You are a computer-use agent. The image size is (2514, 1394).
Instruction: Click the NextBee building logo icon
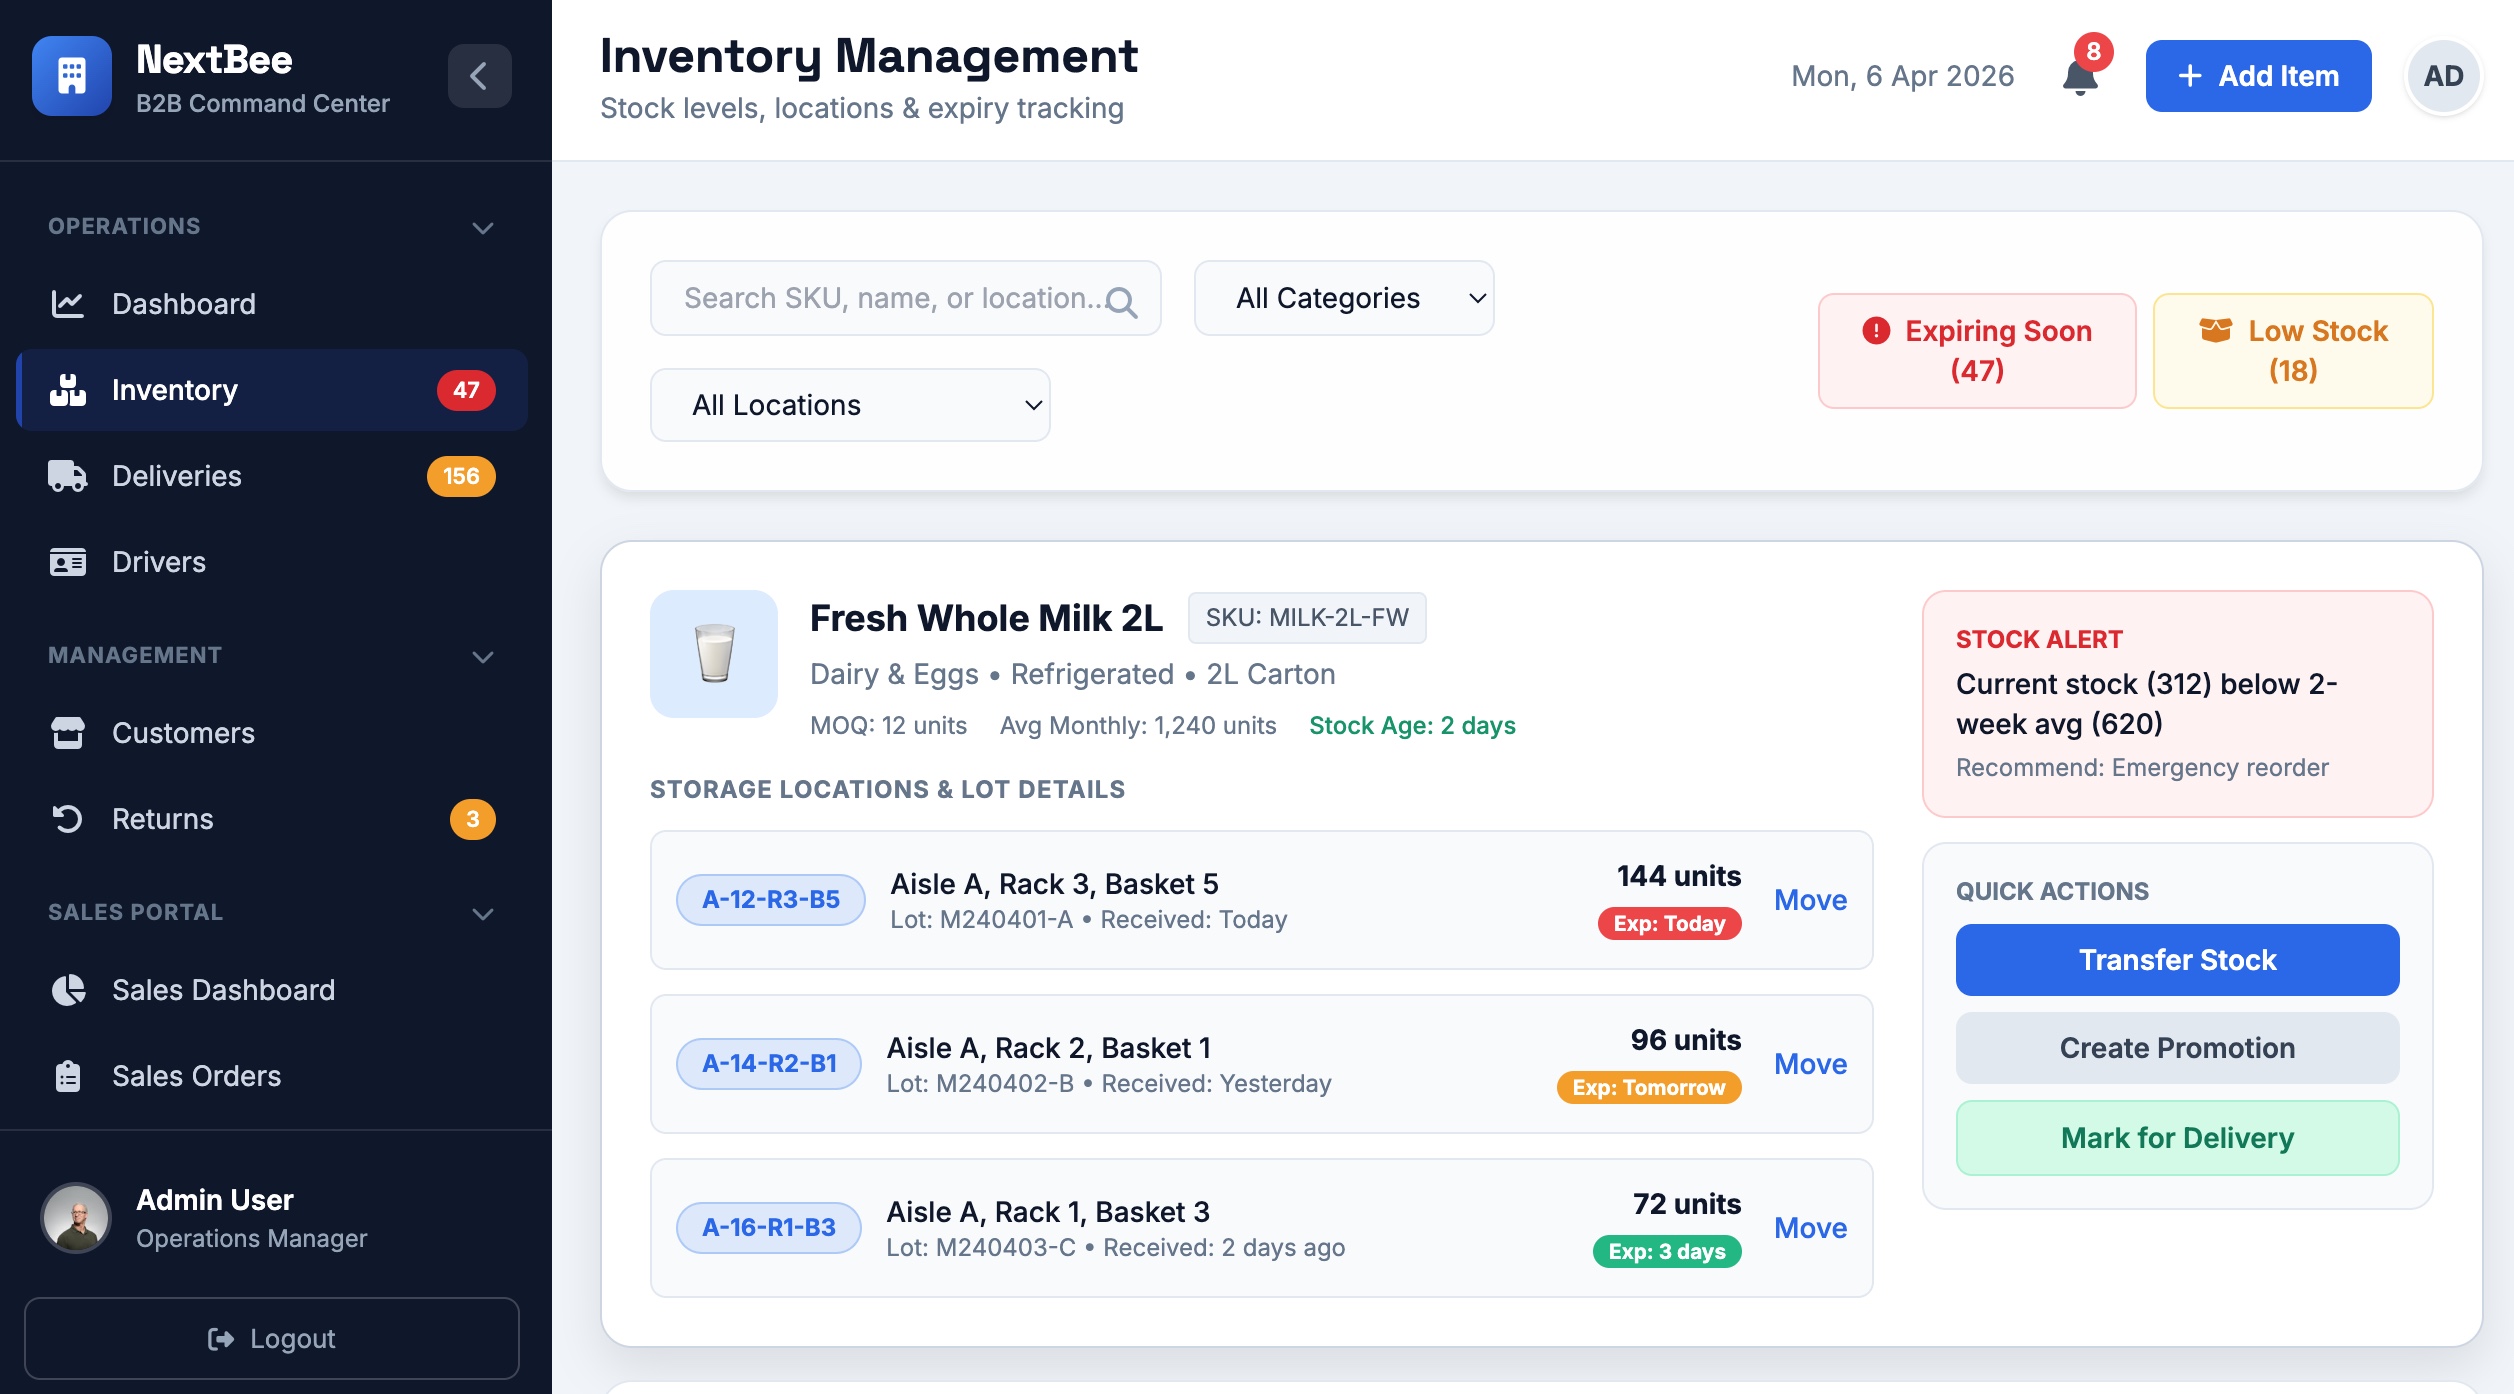click(x=72, y=76)
